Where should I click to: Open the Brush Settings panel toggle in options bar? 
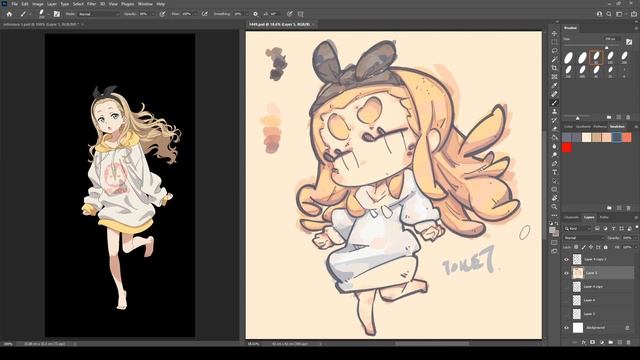(x=57, y=14)
